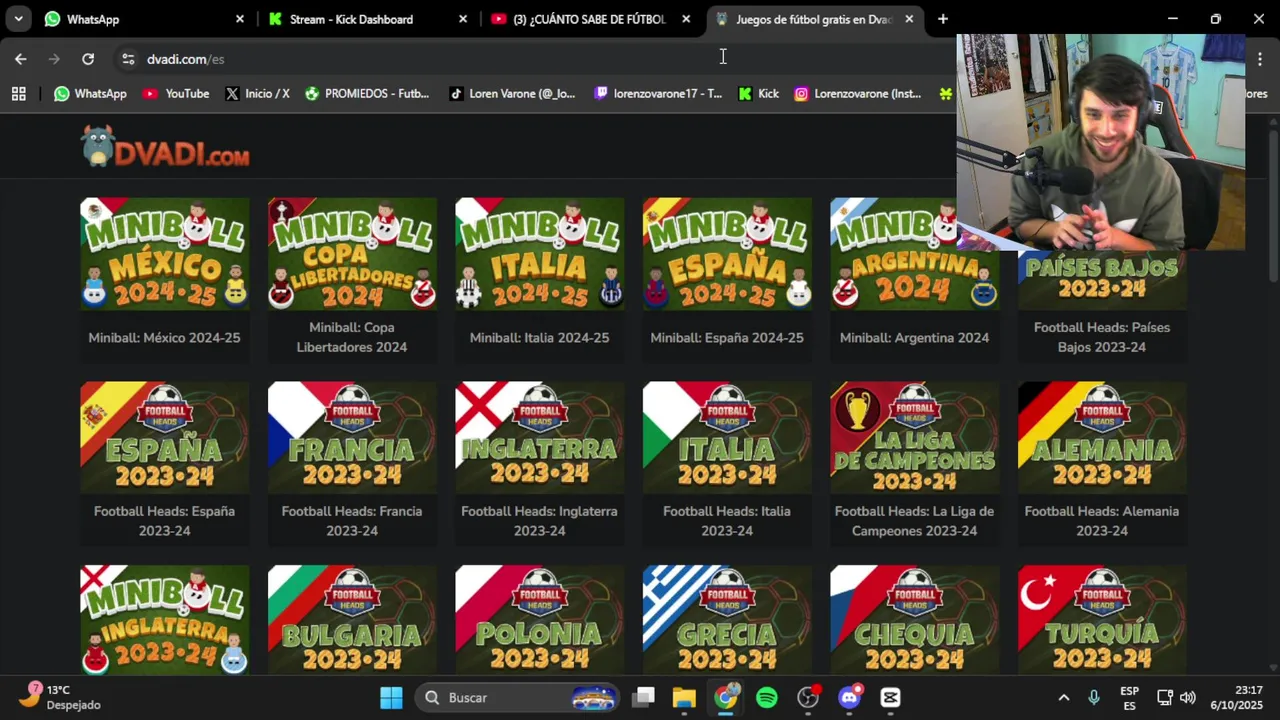Close the Kick Dashboard tab
Screen dimensions: 1280x720
point(463,19)
